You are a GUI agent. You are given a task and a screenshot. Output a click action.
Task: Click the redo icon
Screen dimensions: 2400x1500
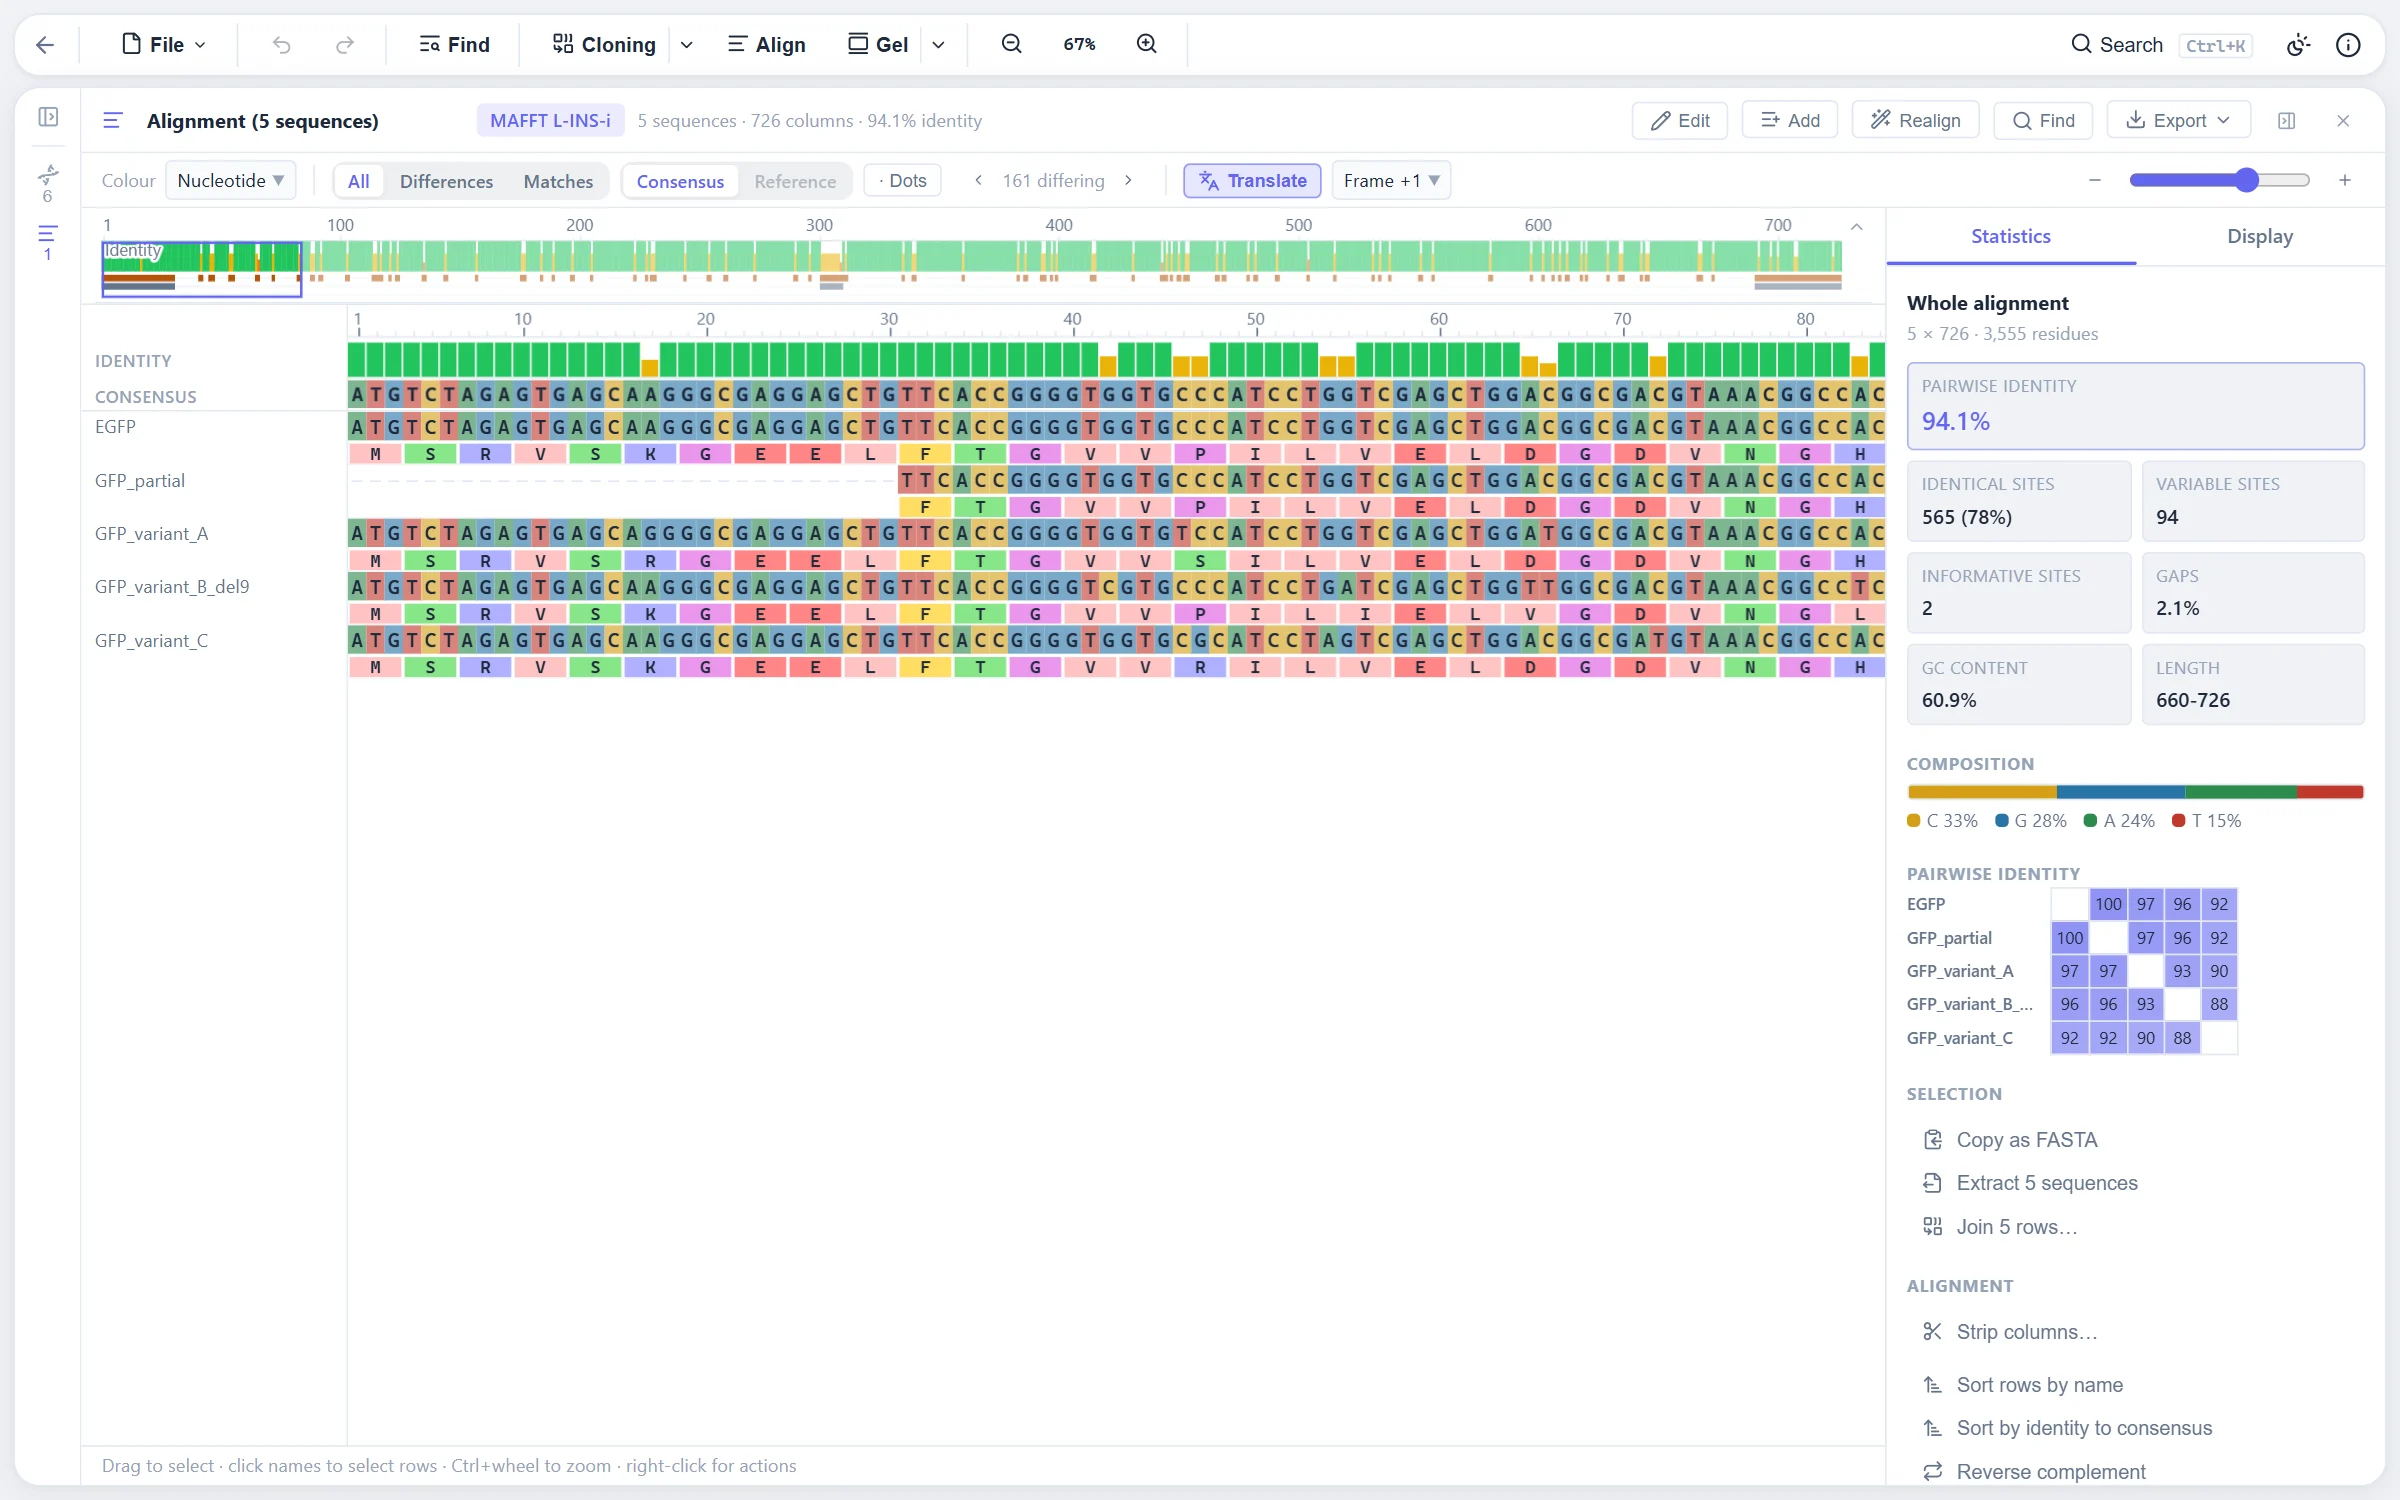(345, 44)
